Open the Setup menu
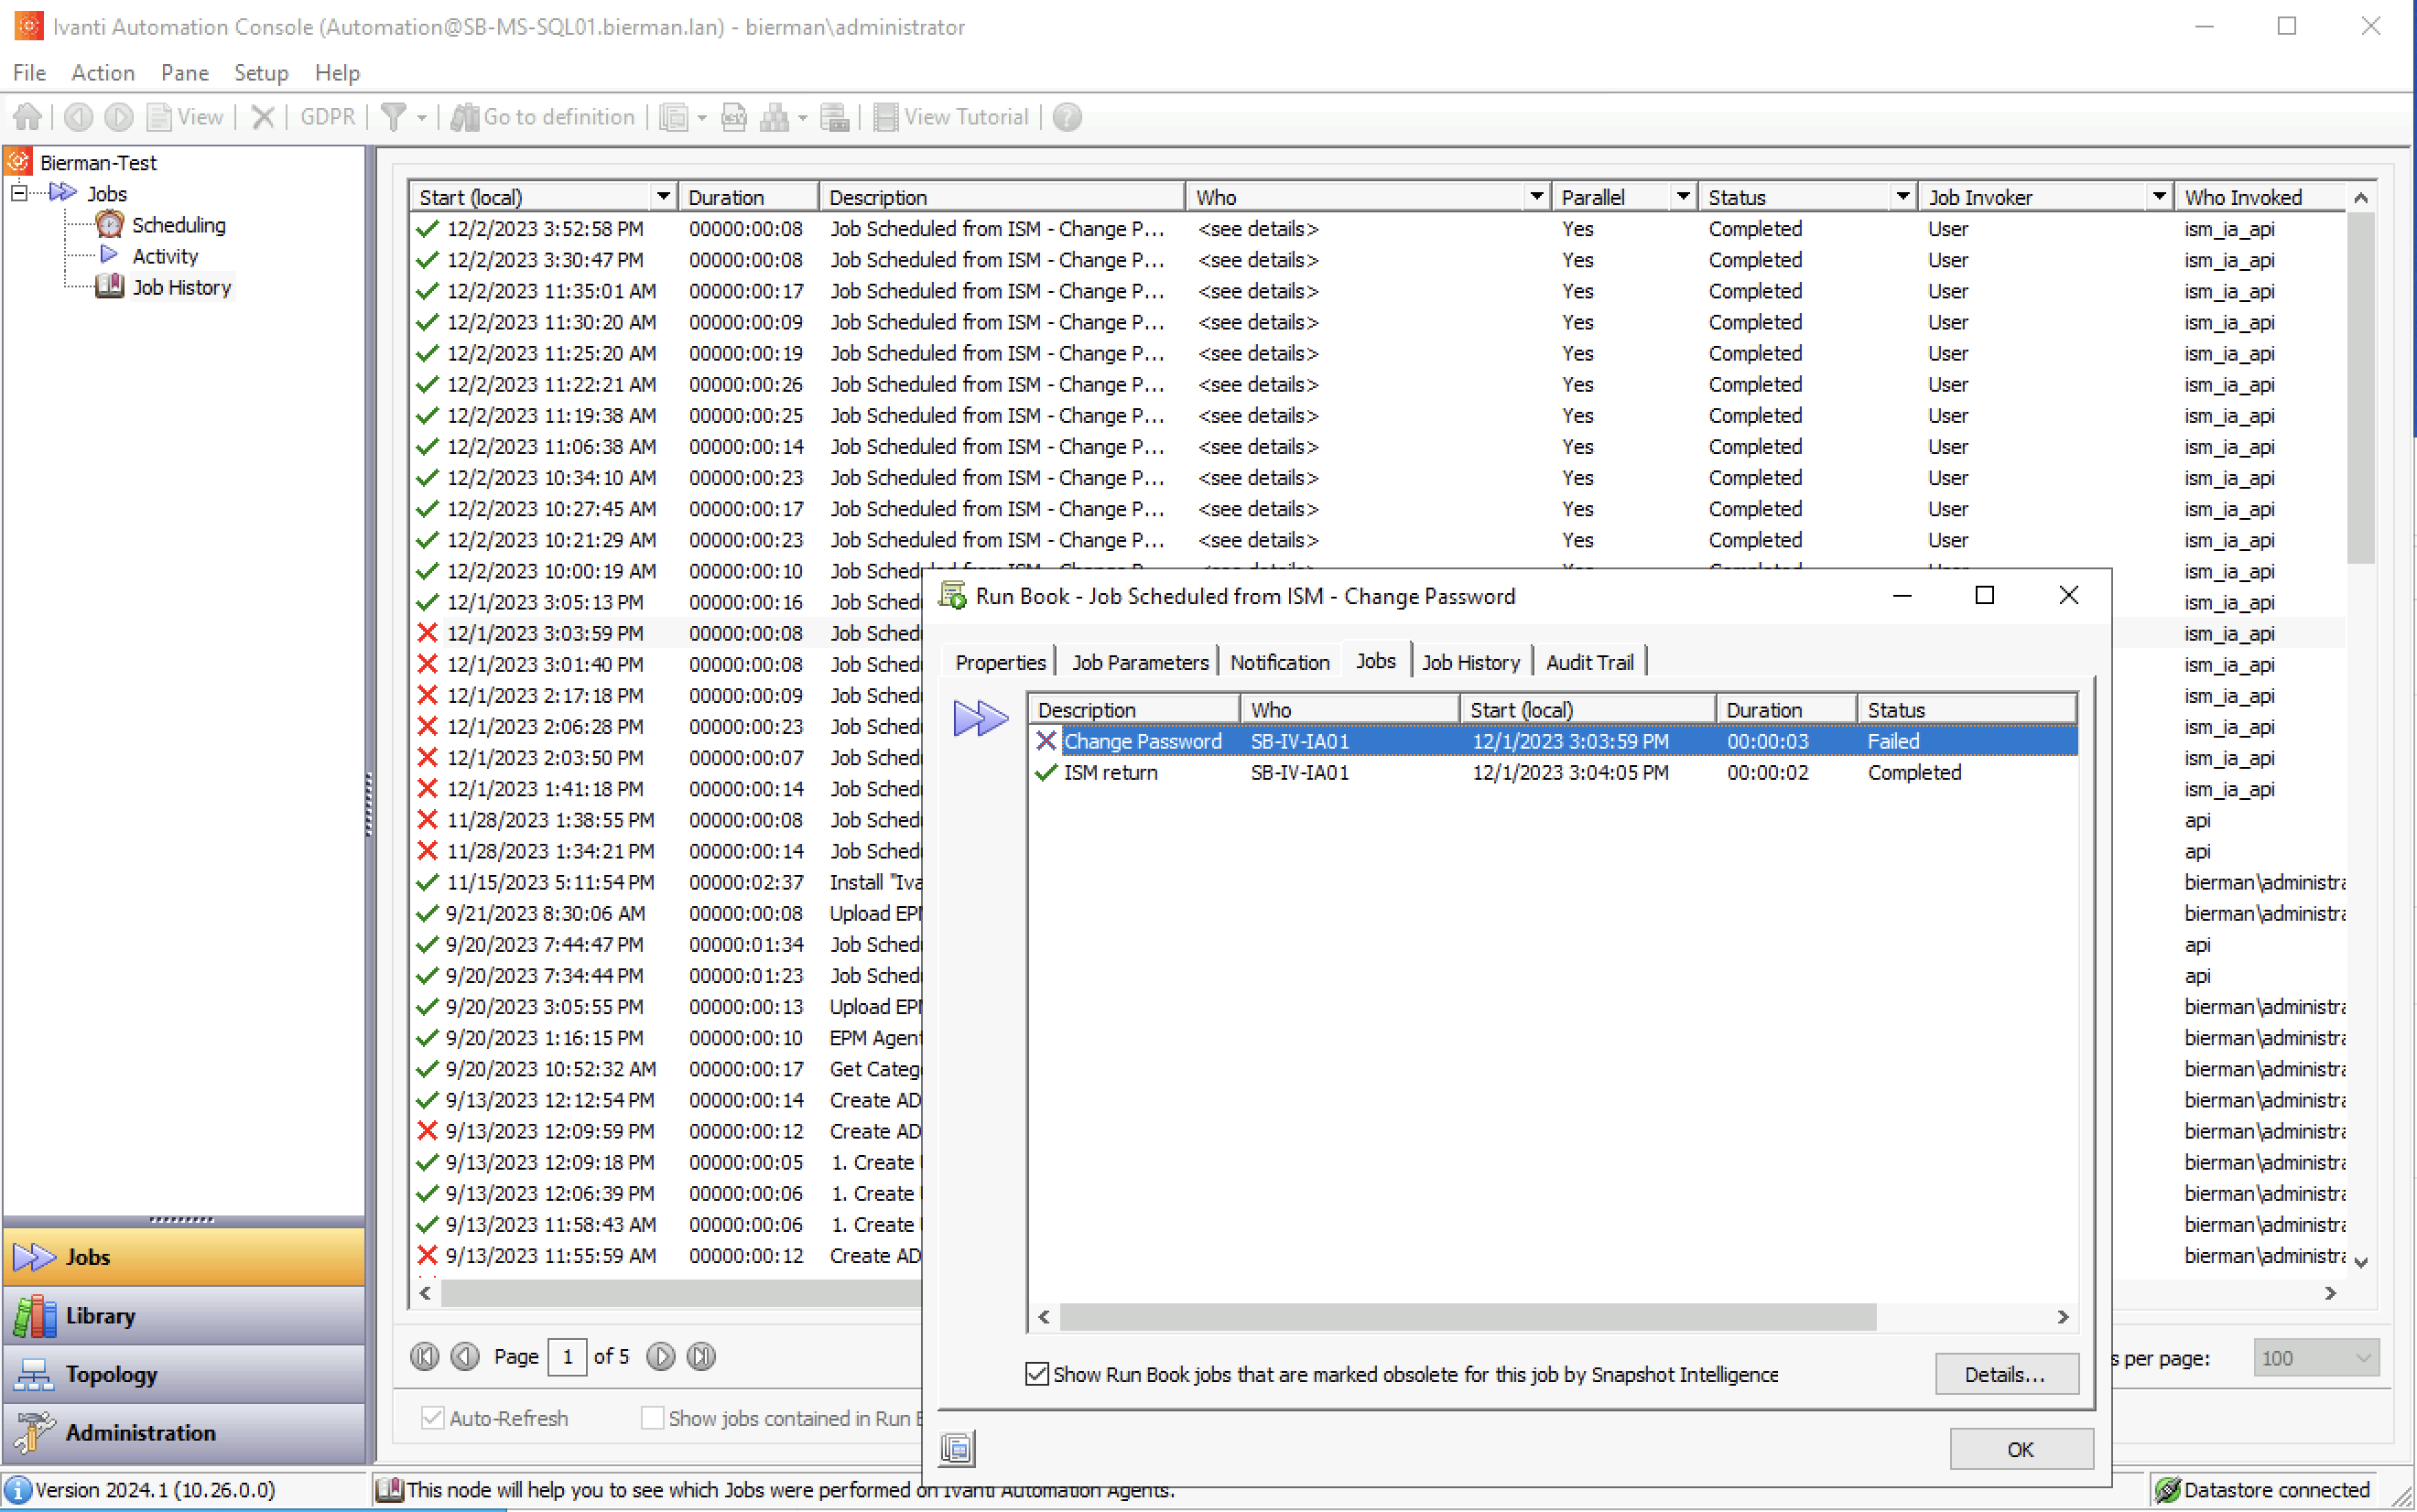The width and height of the screenshot is (2417, 1512). (261, 73)
